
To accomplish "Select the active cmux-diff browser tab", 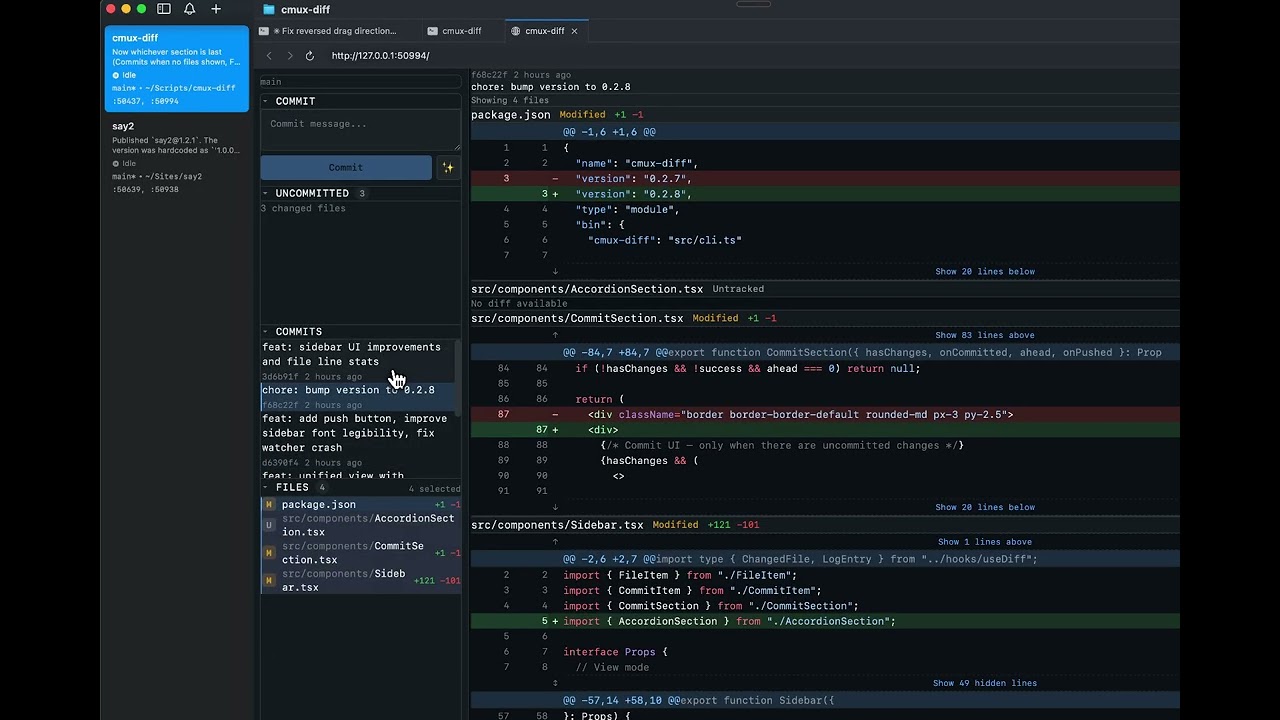I will (x=545, y=31).
